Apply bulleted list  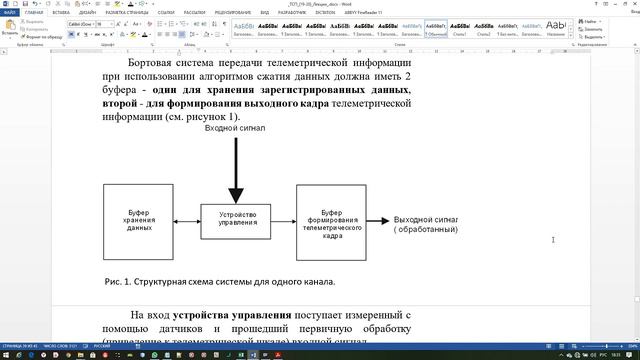pos(160,24)
